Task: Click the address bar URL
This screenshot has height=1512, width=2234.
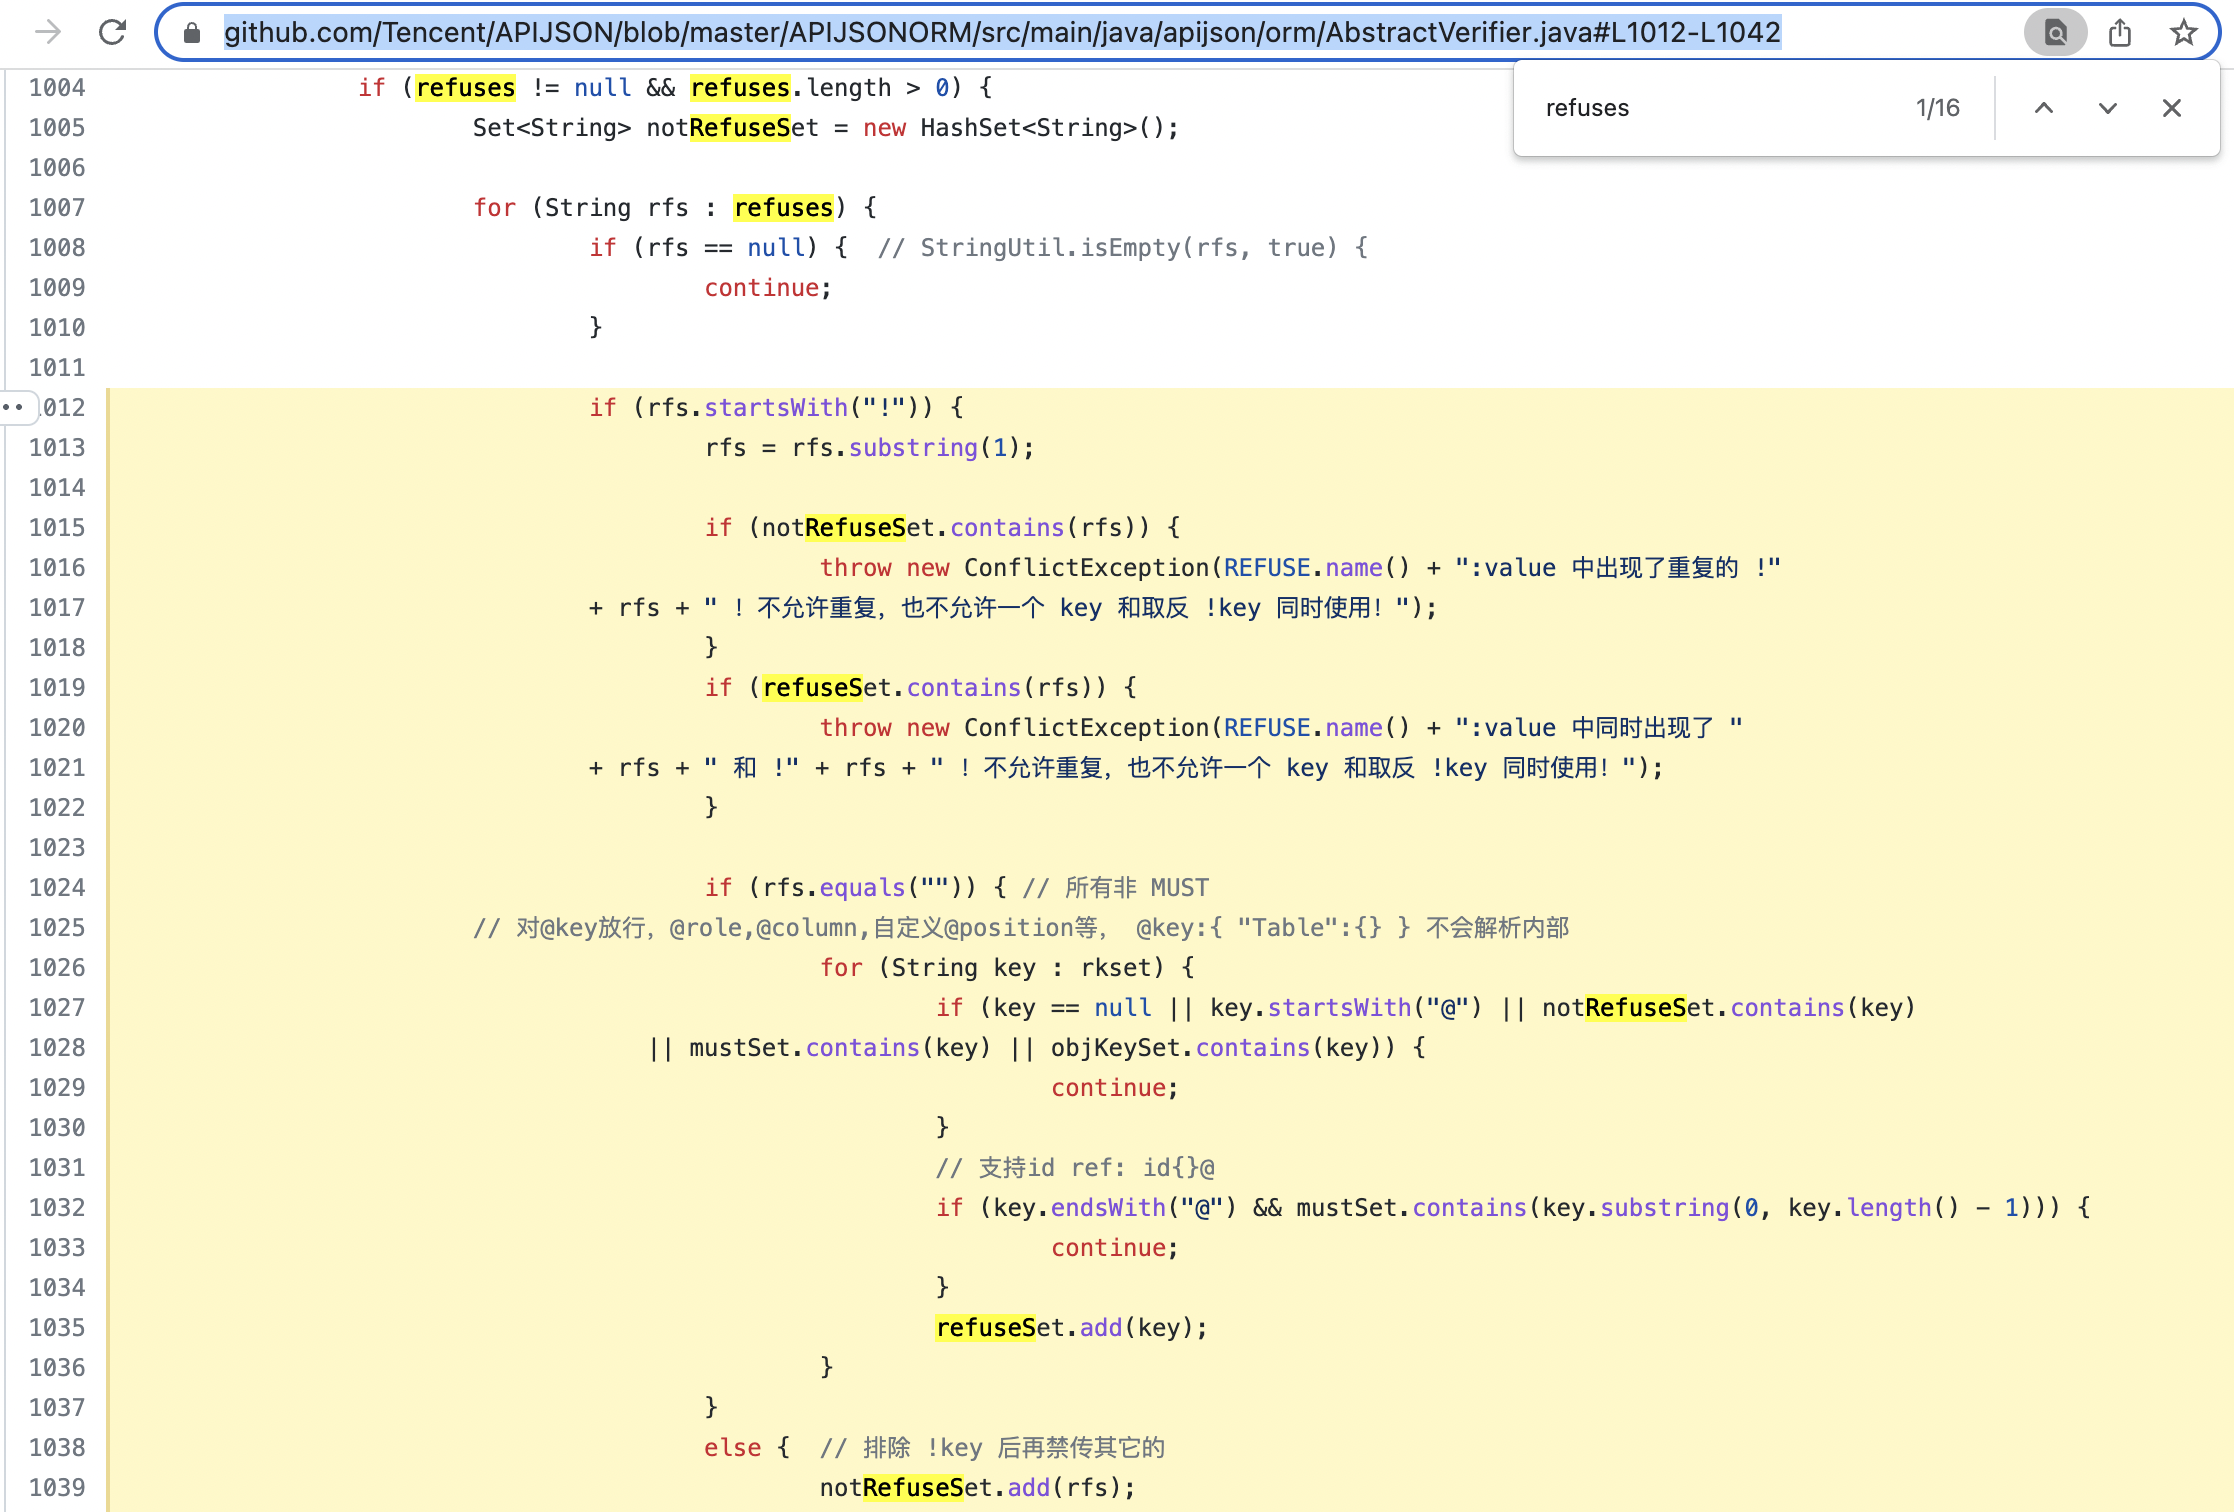Action: [x=1000, y=33]
